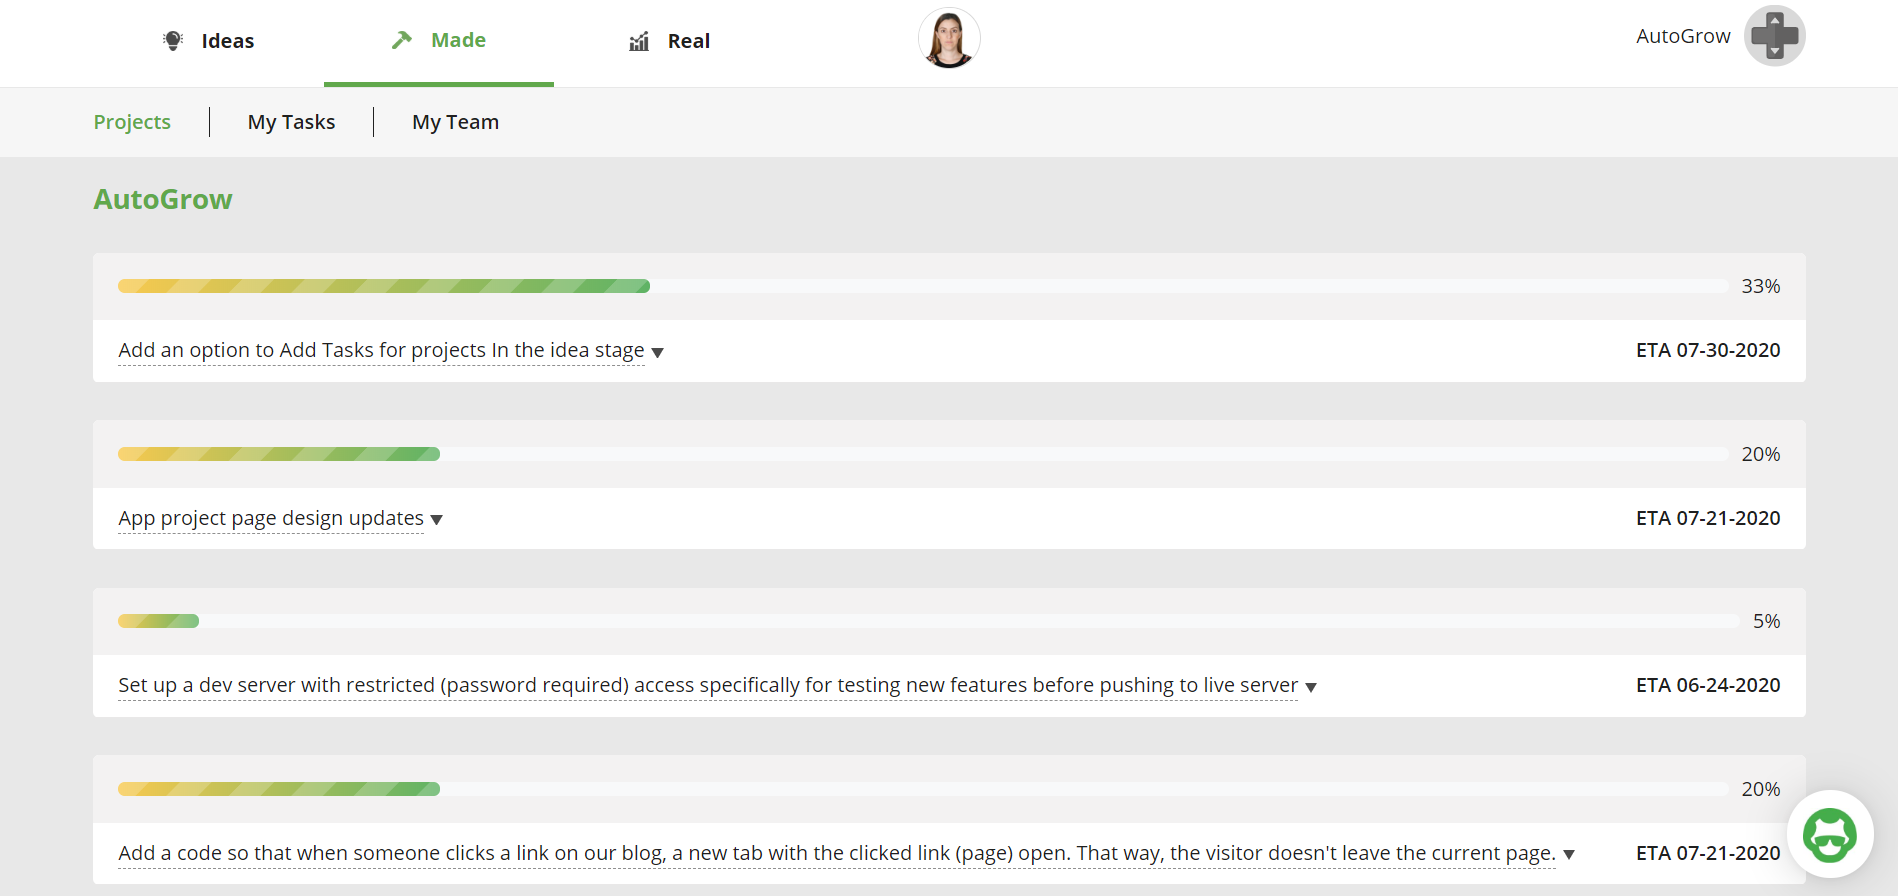Open 'App project page design updates' project
This screenshot has height=896, width=1898.
click(271, 518)
